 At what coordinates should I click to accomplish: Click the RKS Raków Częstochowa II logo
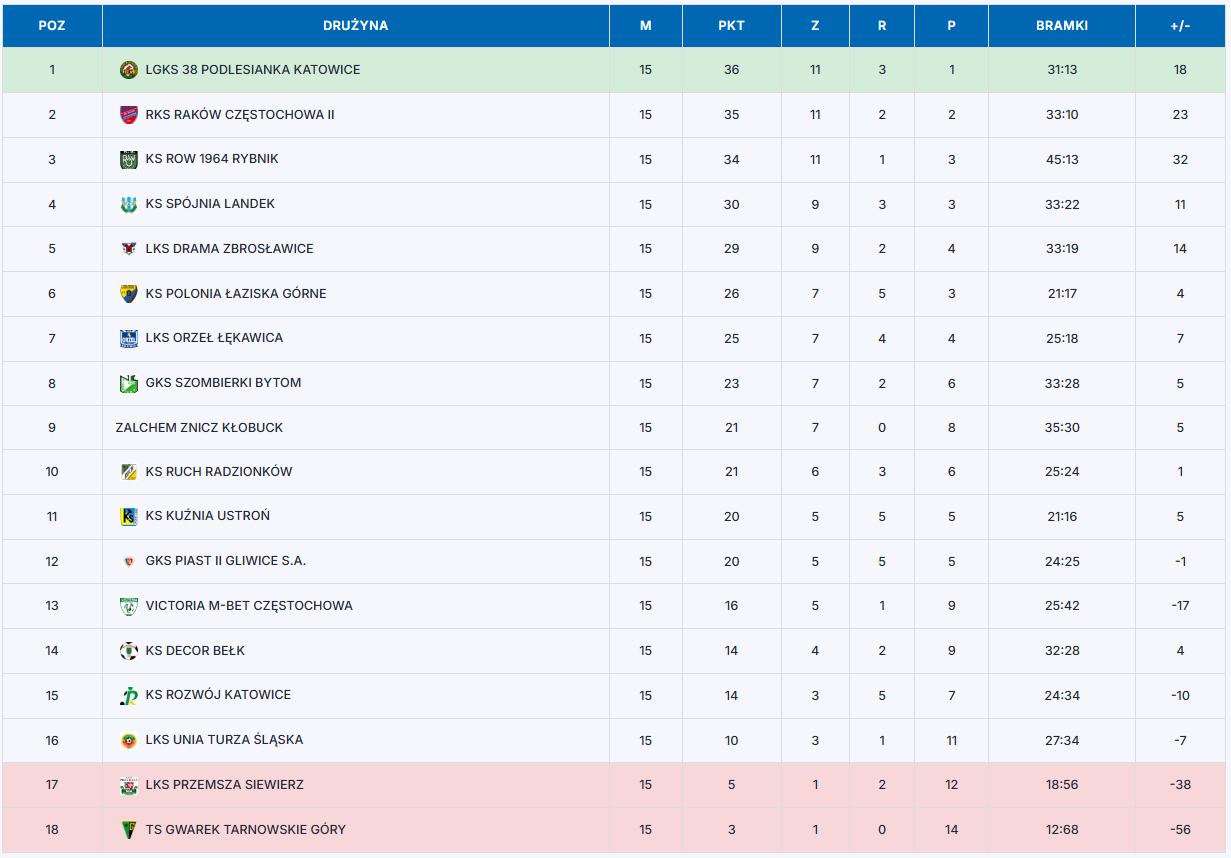tap(128, 115)
